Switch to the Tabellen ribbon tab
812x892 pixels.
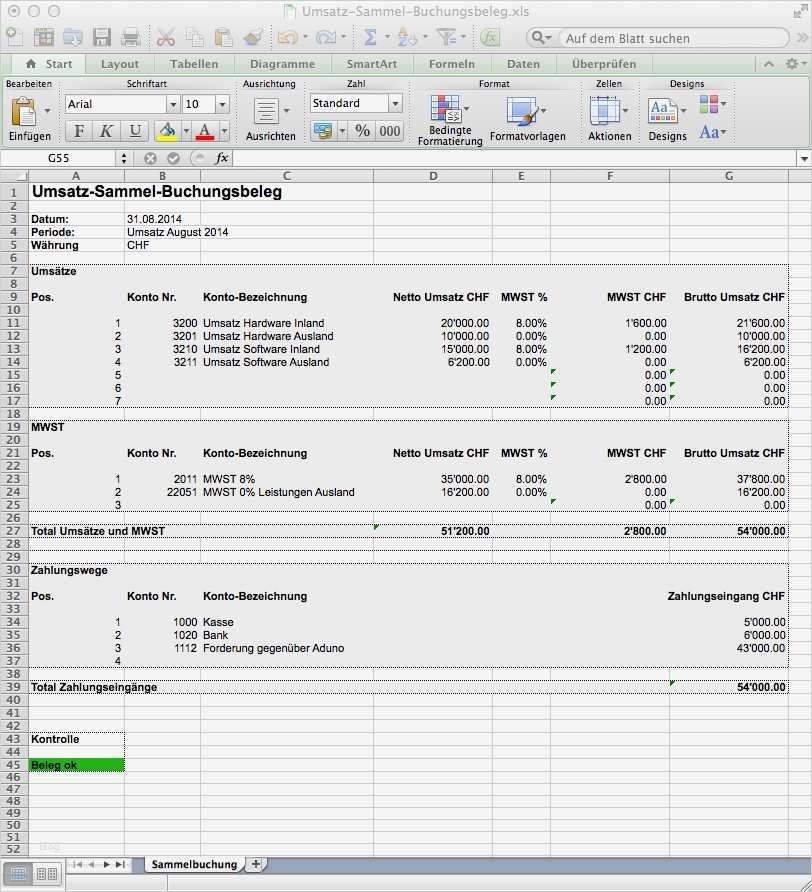click(x=194, y=64)
